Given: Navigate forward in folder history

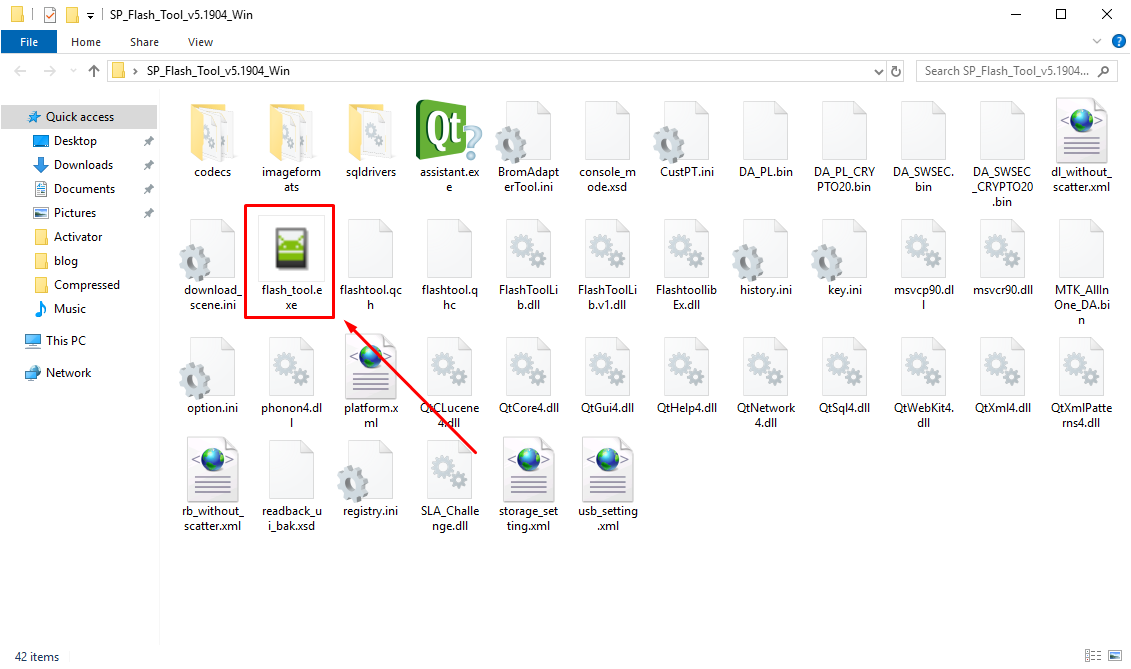Looking at the screenshot, I should [x=49, y=71].
